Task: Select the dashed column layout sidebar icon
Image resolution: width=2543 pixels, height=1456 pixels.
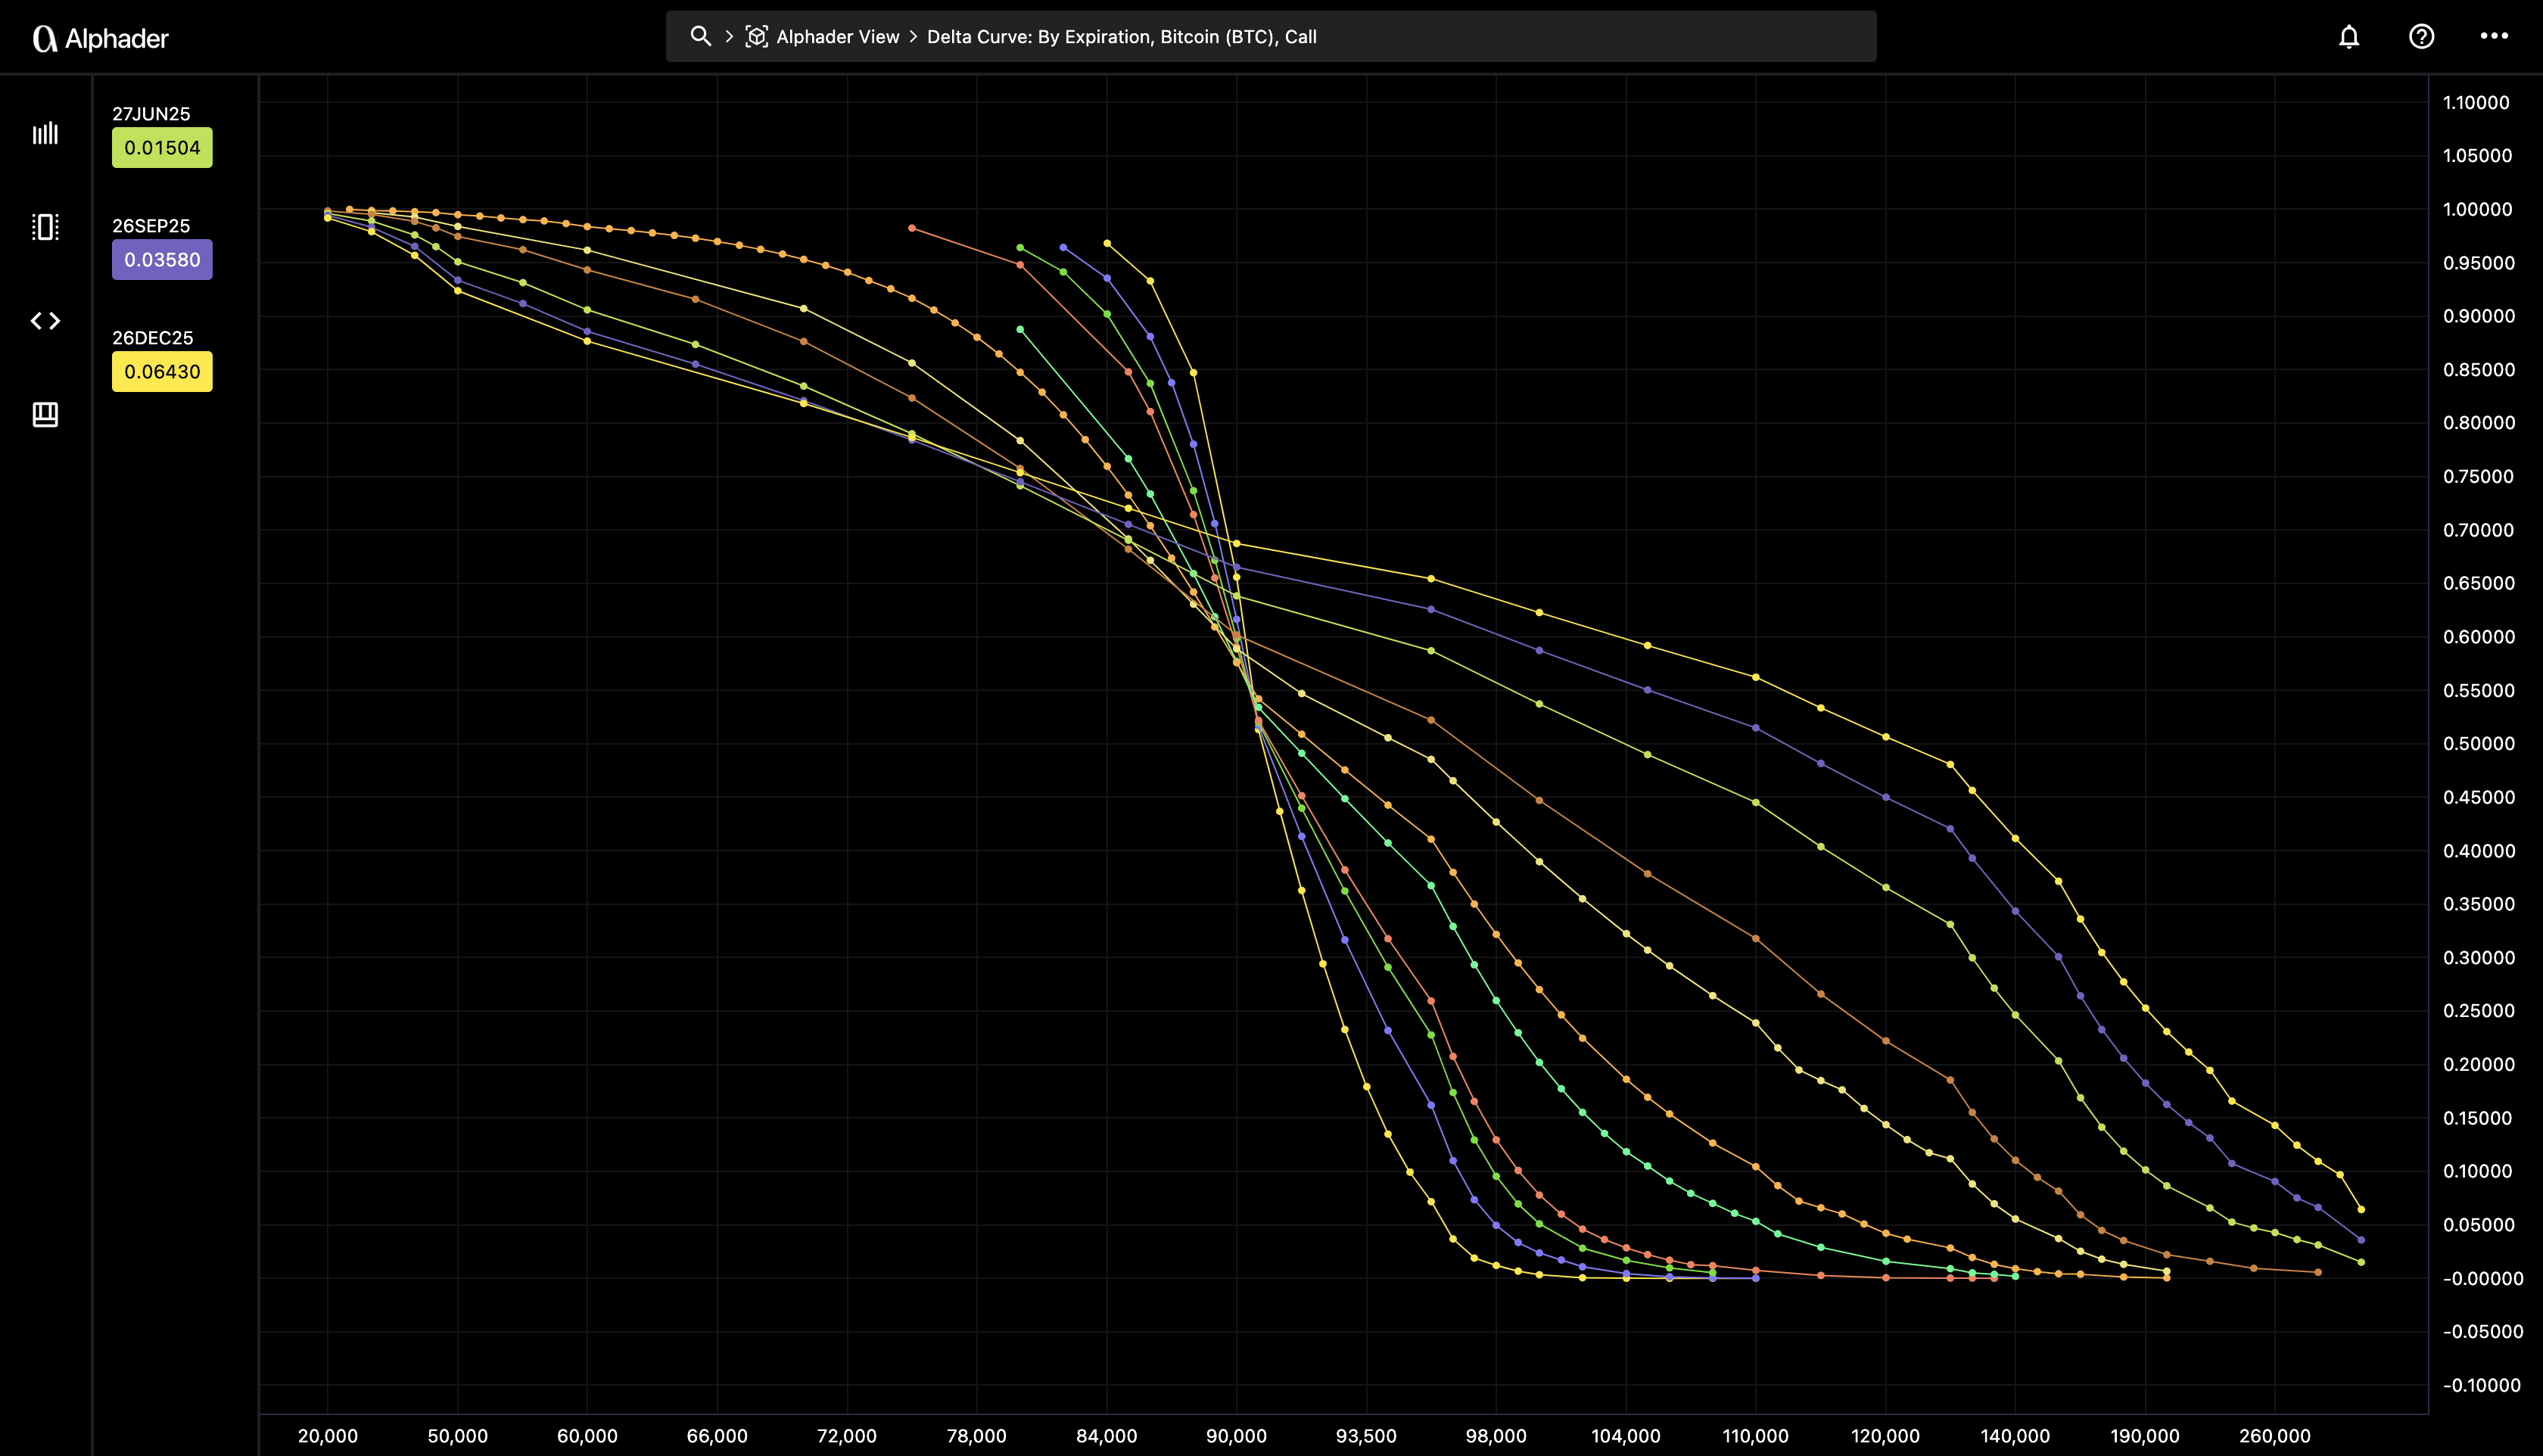Action: pyautogui.click(x=45, y=227)
